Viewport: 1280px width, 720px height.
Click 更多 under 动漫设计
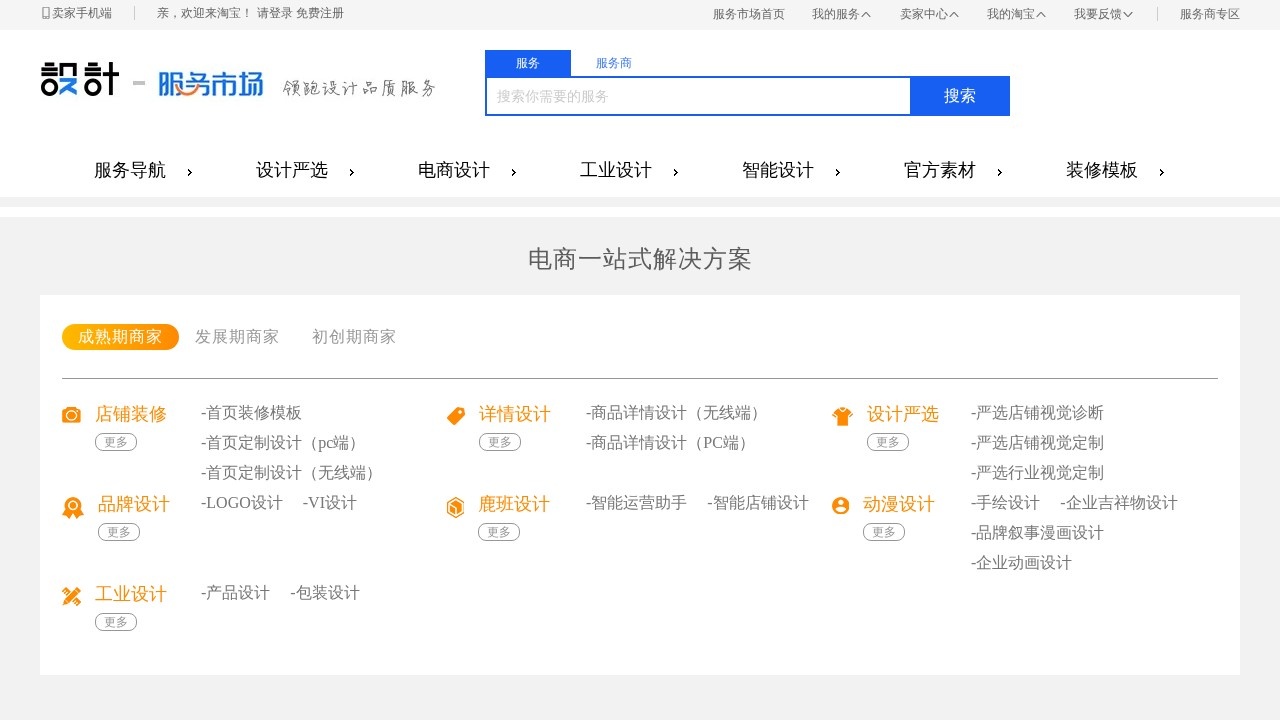tap(884, 532)
